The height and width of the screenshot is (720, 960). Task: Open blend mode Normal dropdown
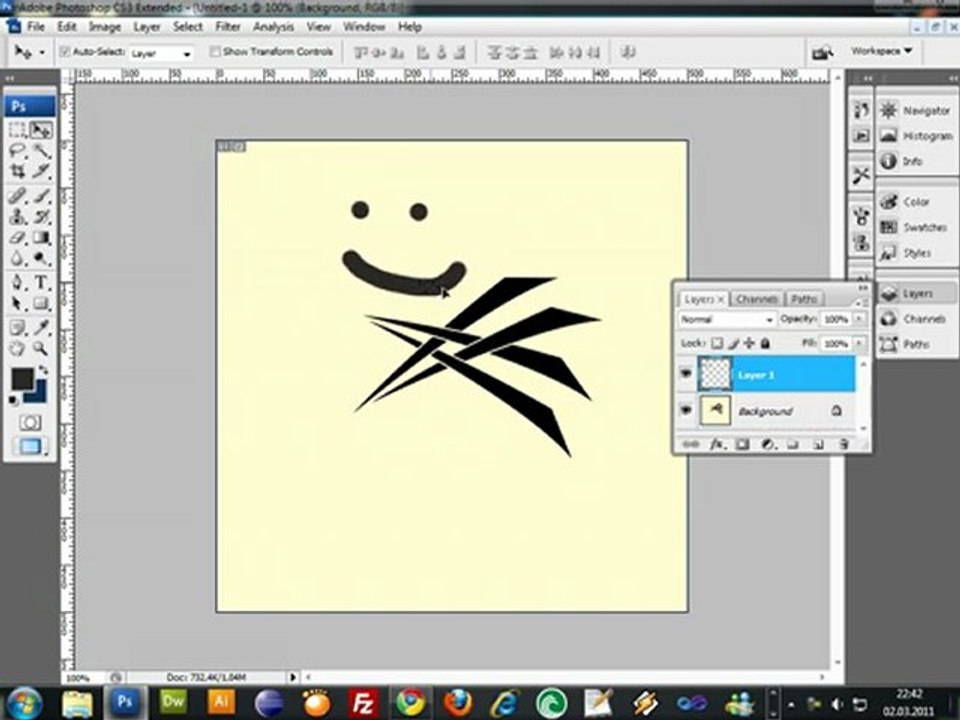(x=727, y=320)
